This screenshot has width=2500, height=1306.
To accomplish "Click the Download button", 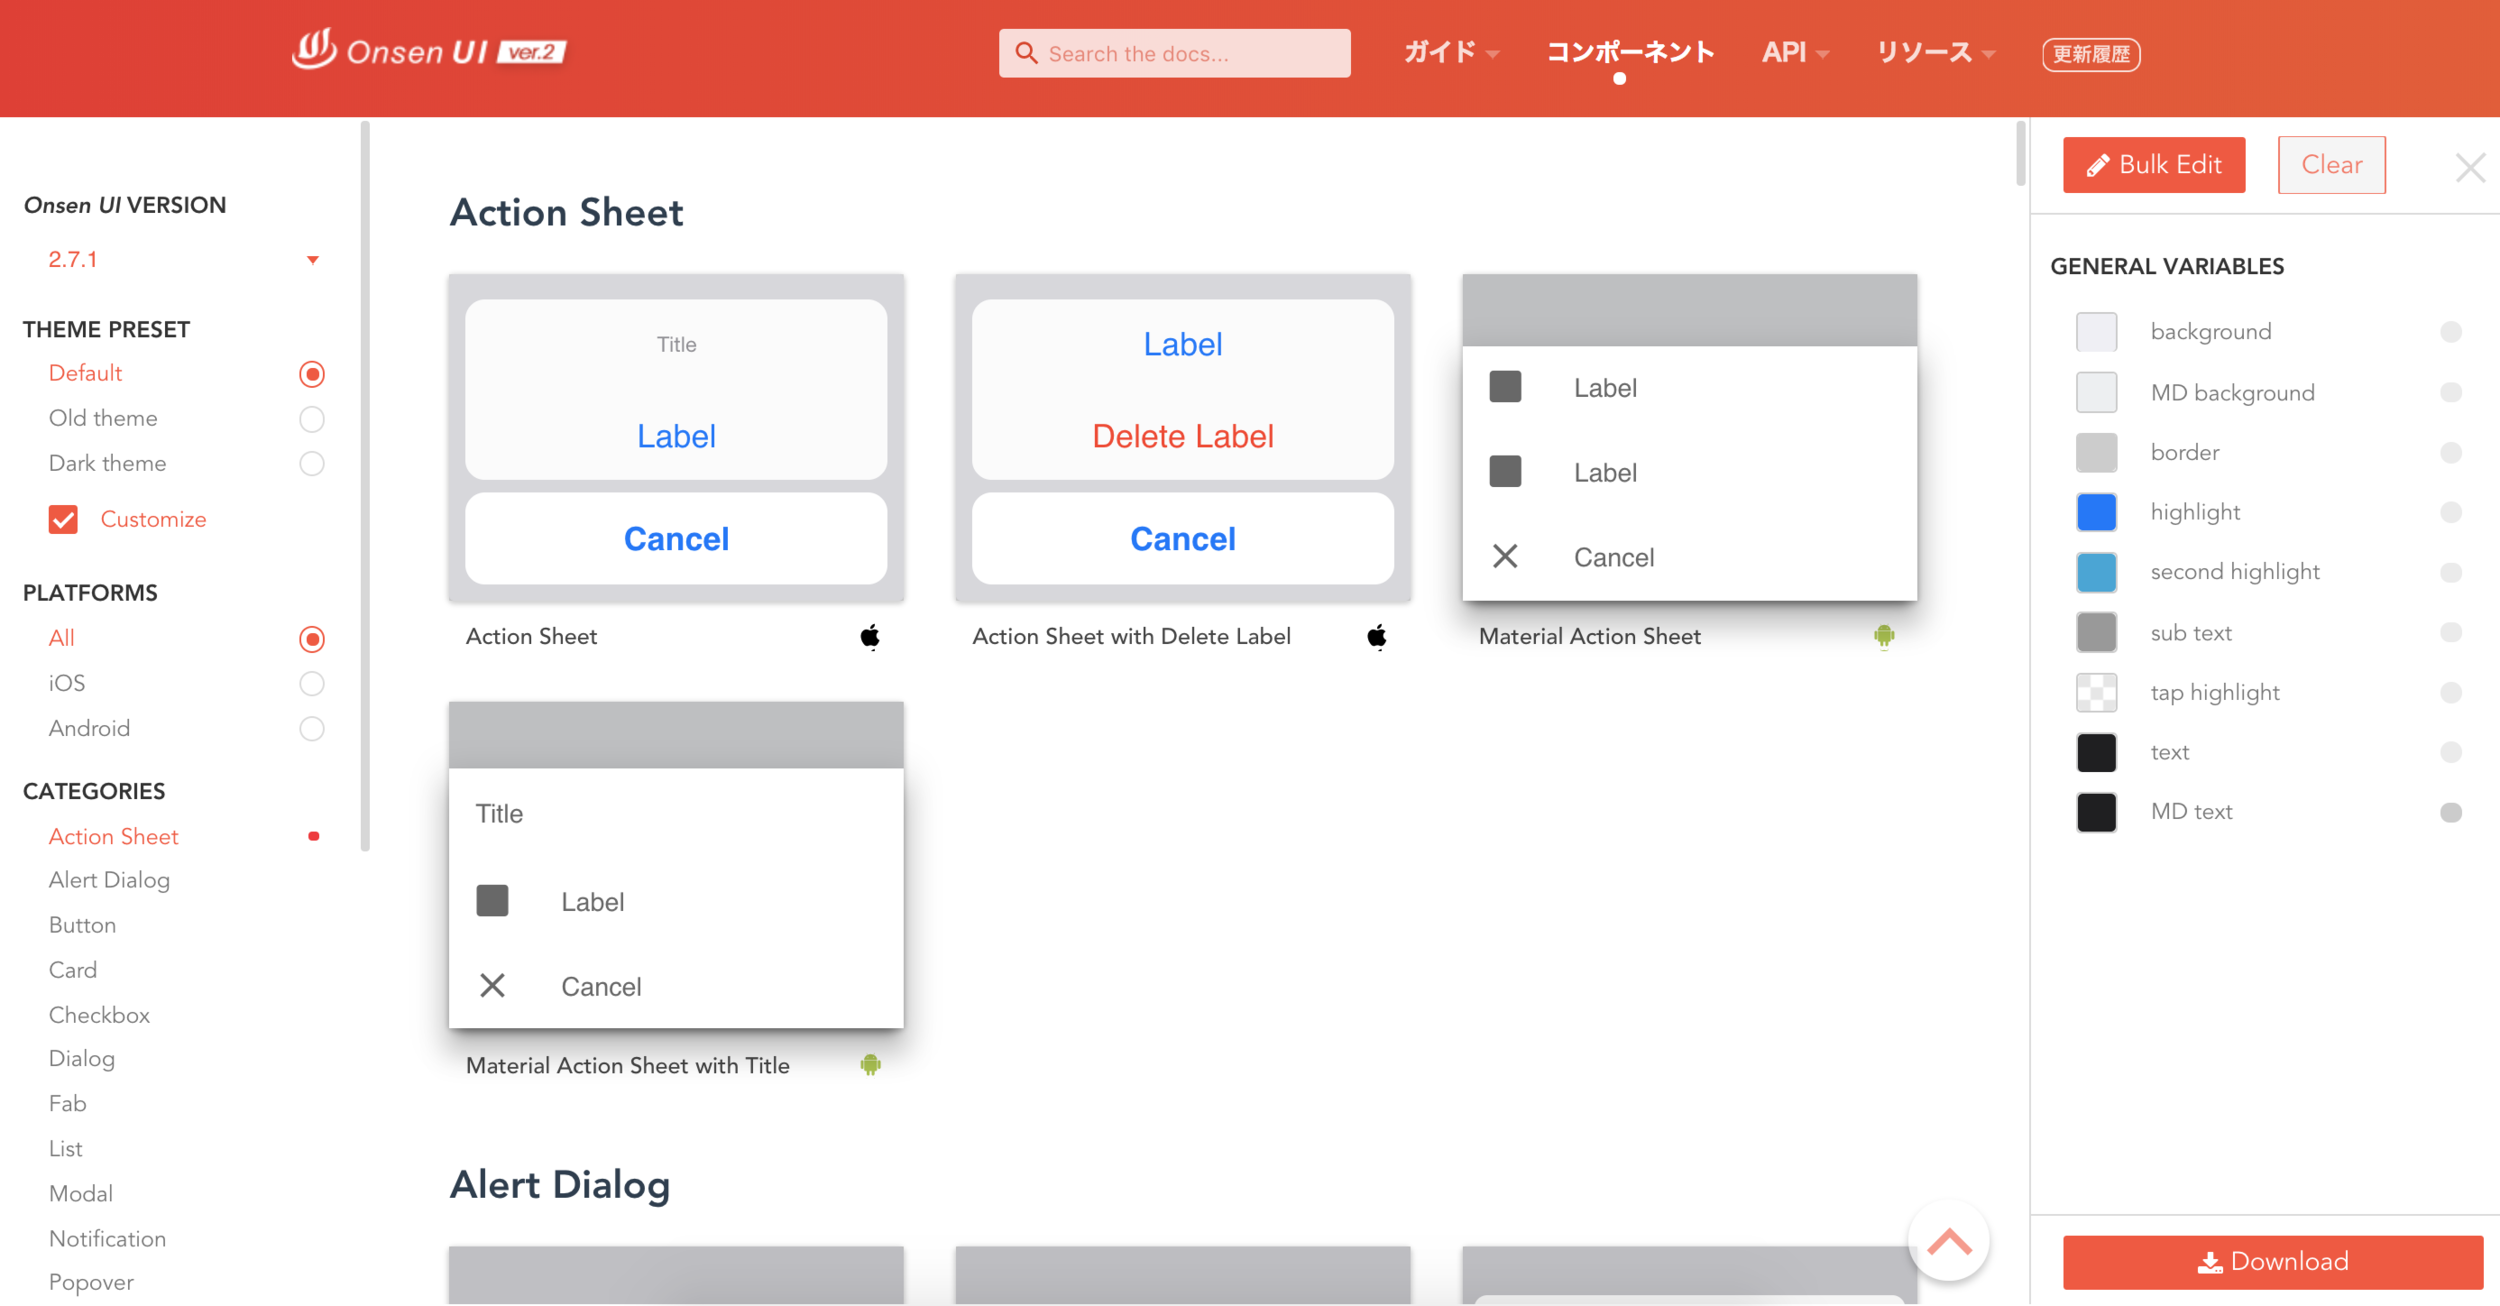I will (x=2272, y=1262).
